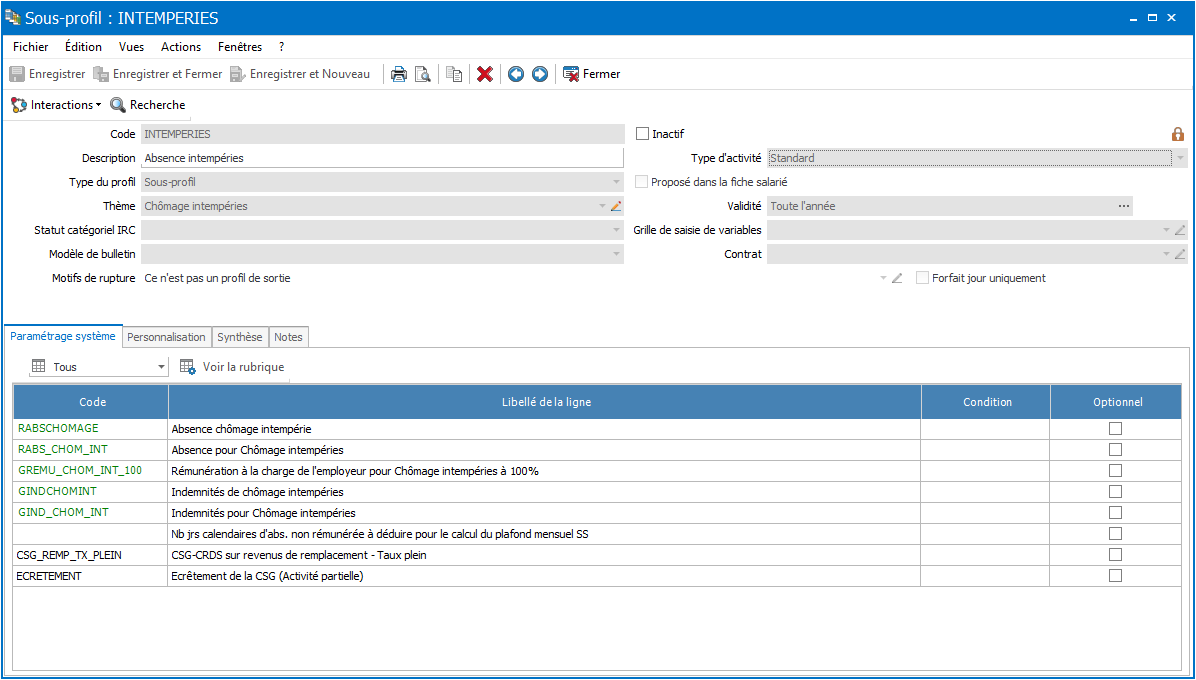
Task: Click the window title bar app icon
Action: coord(13,18)
